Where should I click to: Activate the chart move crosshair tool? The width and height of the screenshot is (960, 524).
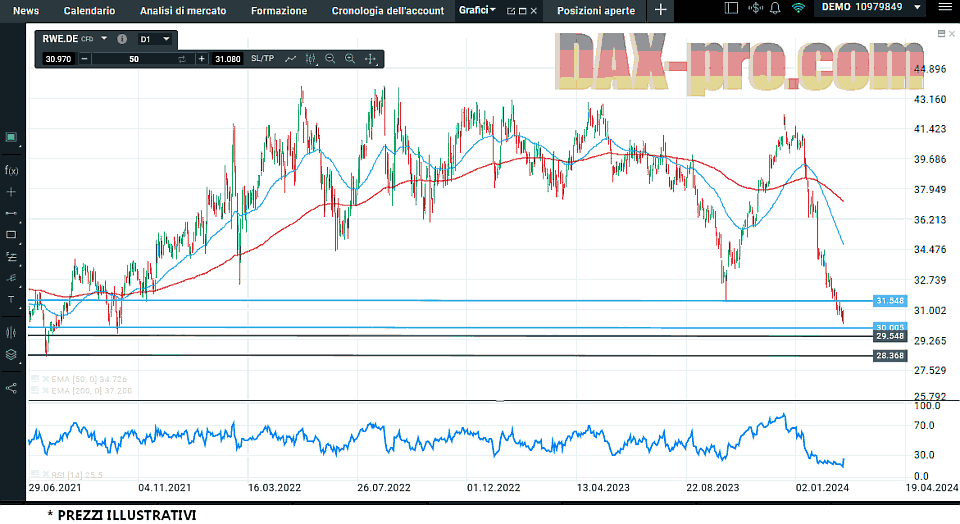(x=370, y=59)
